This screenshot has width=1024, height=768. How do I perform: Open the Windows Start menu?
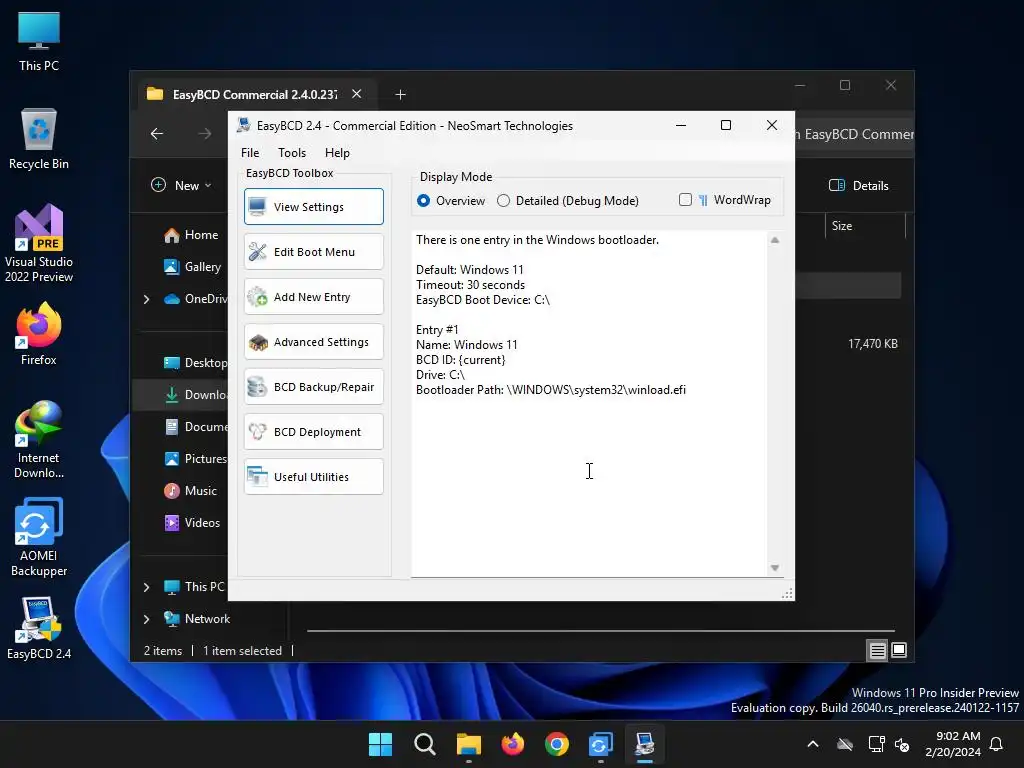point(380,744)
